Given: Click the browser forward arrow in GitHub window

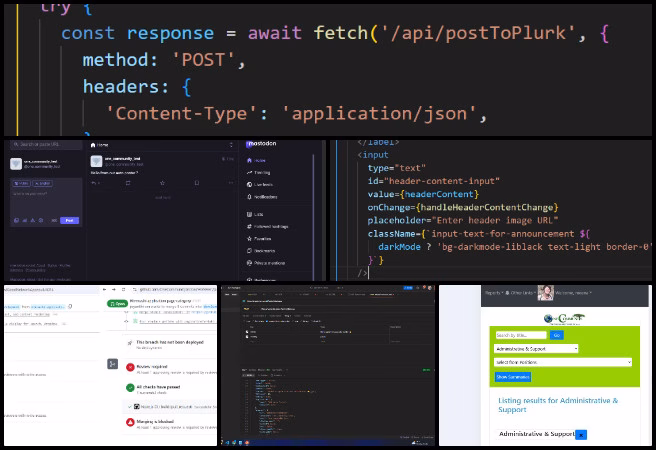Looking at the screenshot, I should (x=114, y=289).
